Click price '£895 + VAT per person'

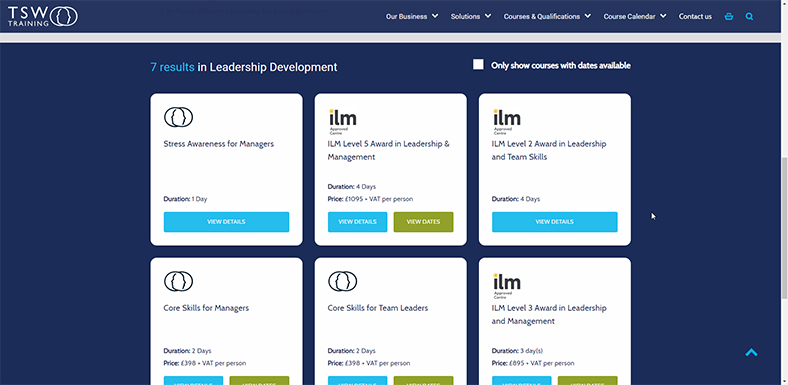[x=533, y=363]
